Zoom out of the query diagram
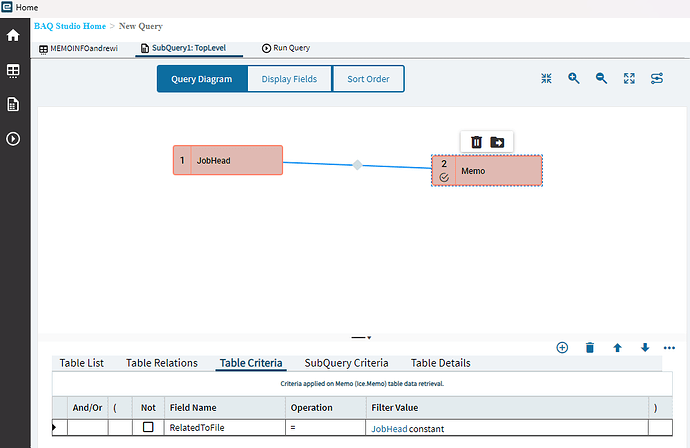Viewport: 690px width, 448px height. [601, 78]
